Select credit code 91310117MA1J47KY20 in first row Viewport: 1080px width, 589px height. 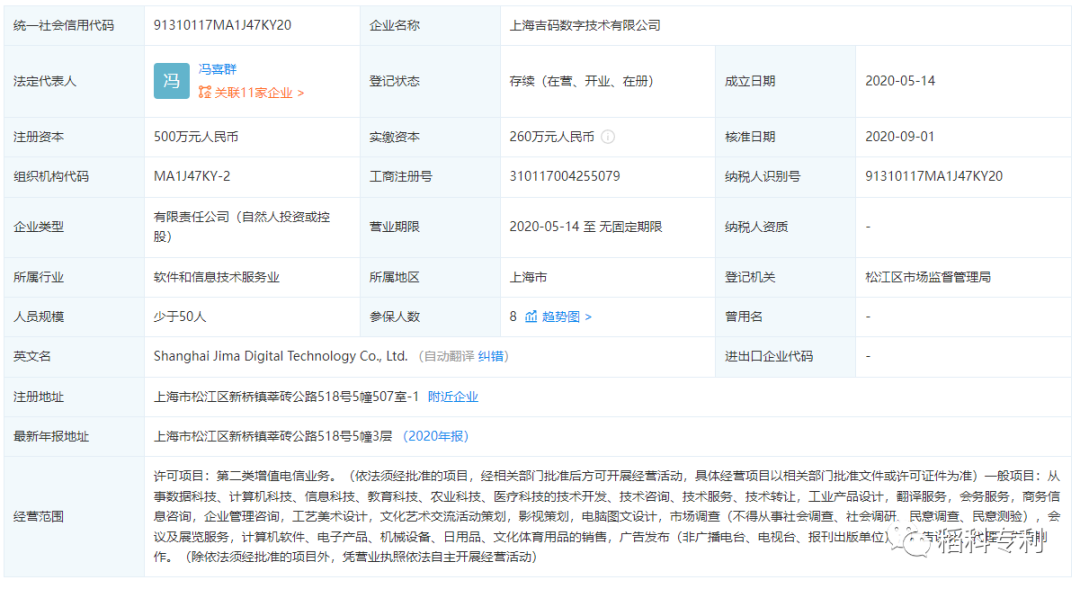[x=222, y=25]
